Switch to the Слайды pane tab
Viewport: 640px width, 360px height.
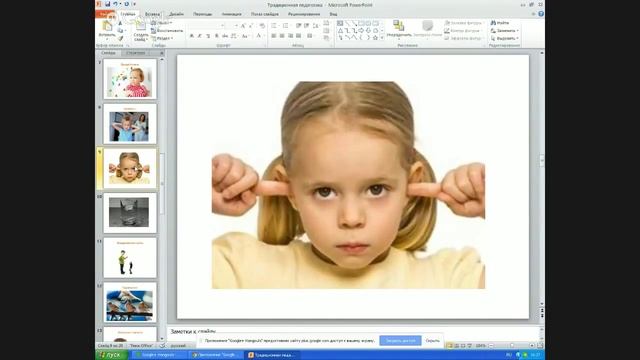109,53
